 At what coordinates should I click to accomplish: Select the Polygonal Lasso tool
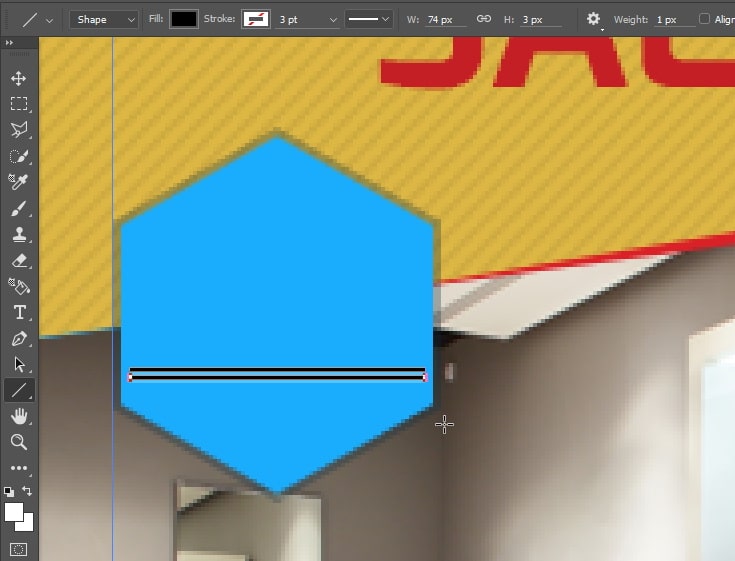coord(19,130)
